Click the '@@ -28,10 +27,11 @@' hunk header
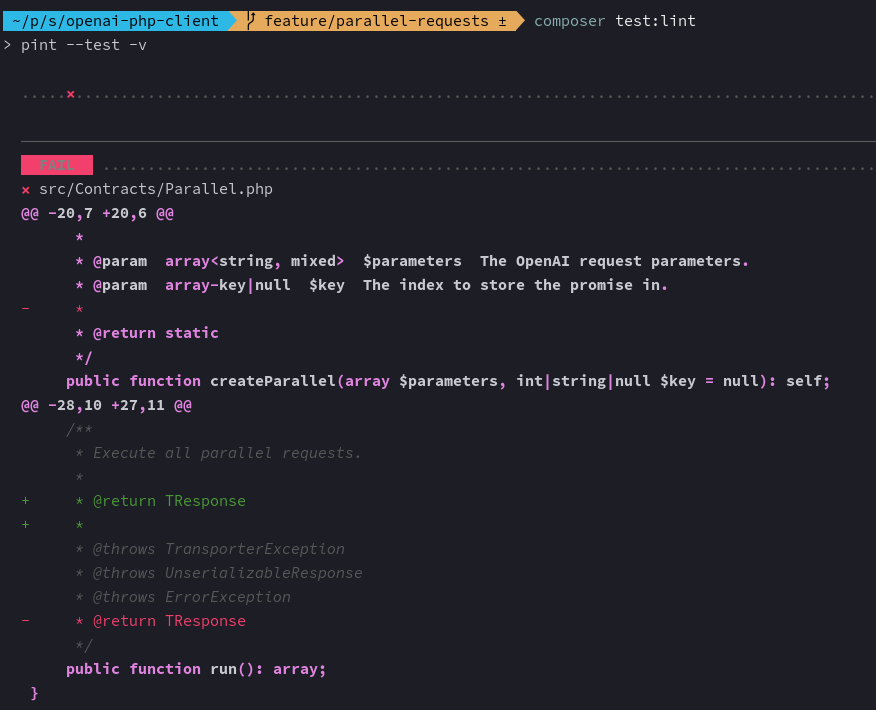Viewport: 876px width, 710px height. (x=106, y=405)
